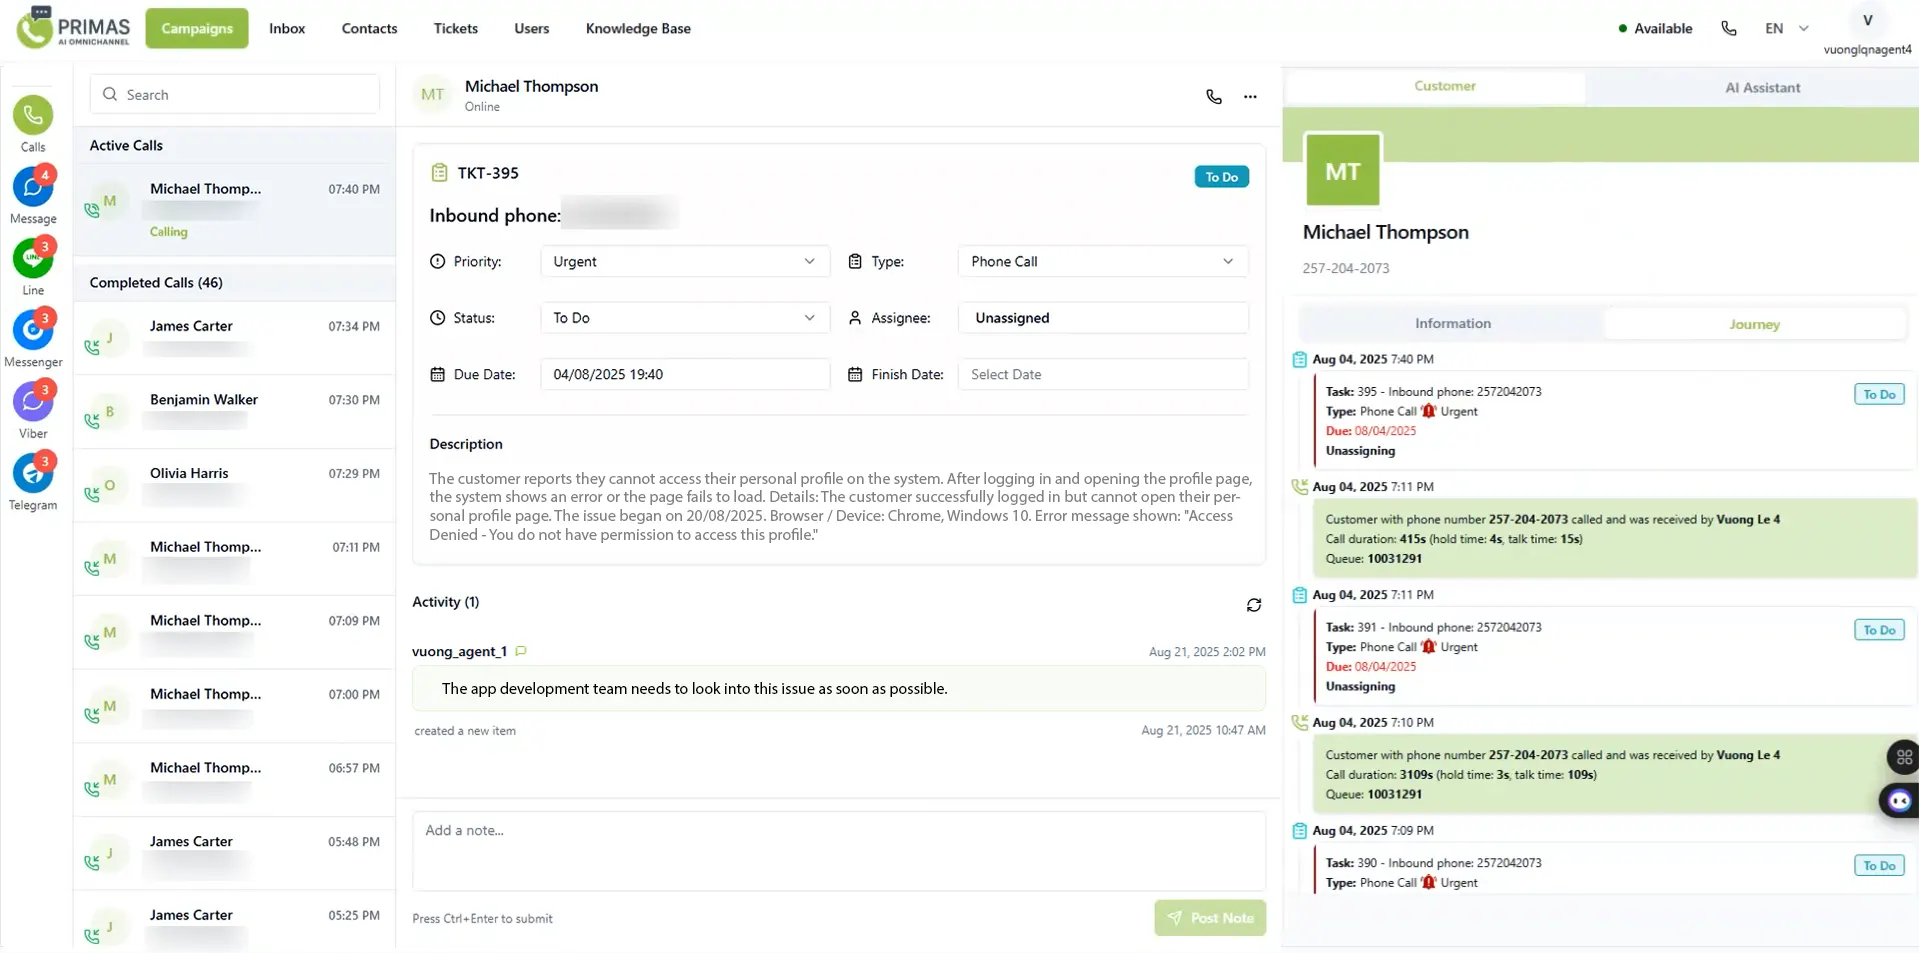
Task: Open the Messenger channel icon
Action: [33, 331]
